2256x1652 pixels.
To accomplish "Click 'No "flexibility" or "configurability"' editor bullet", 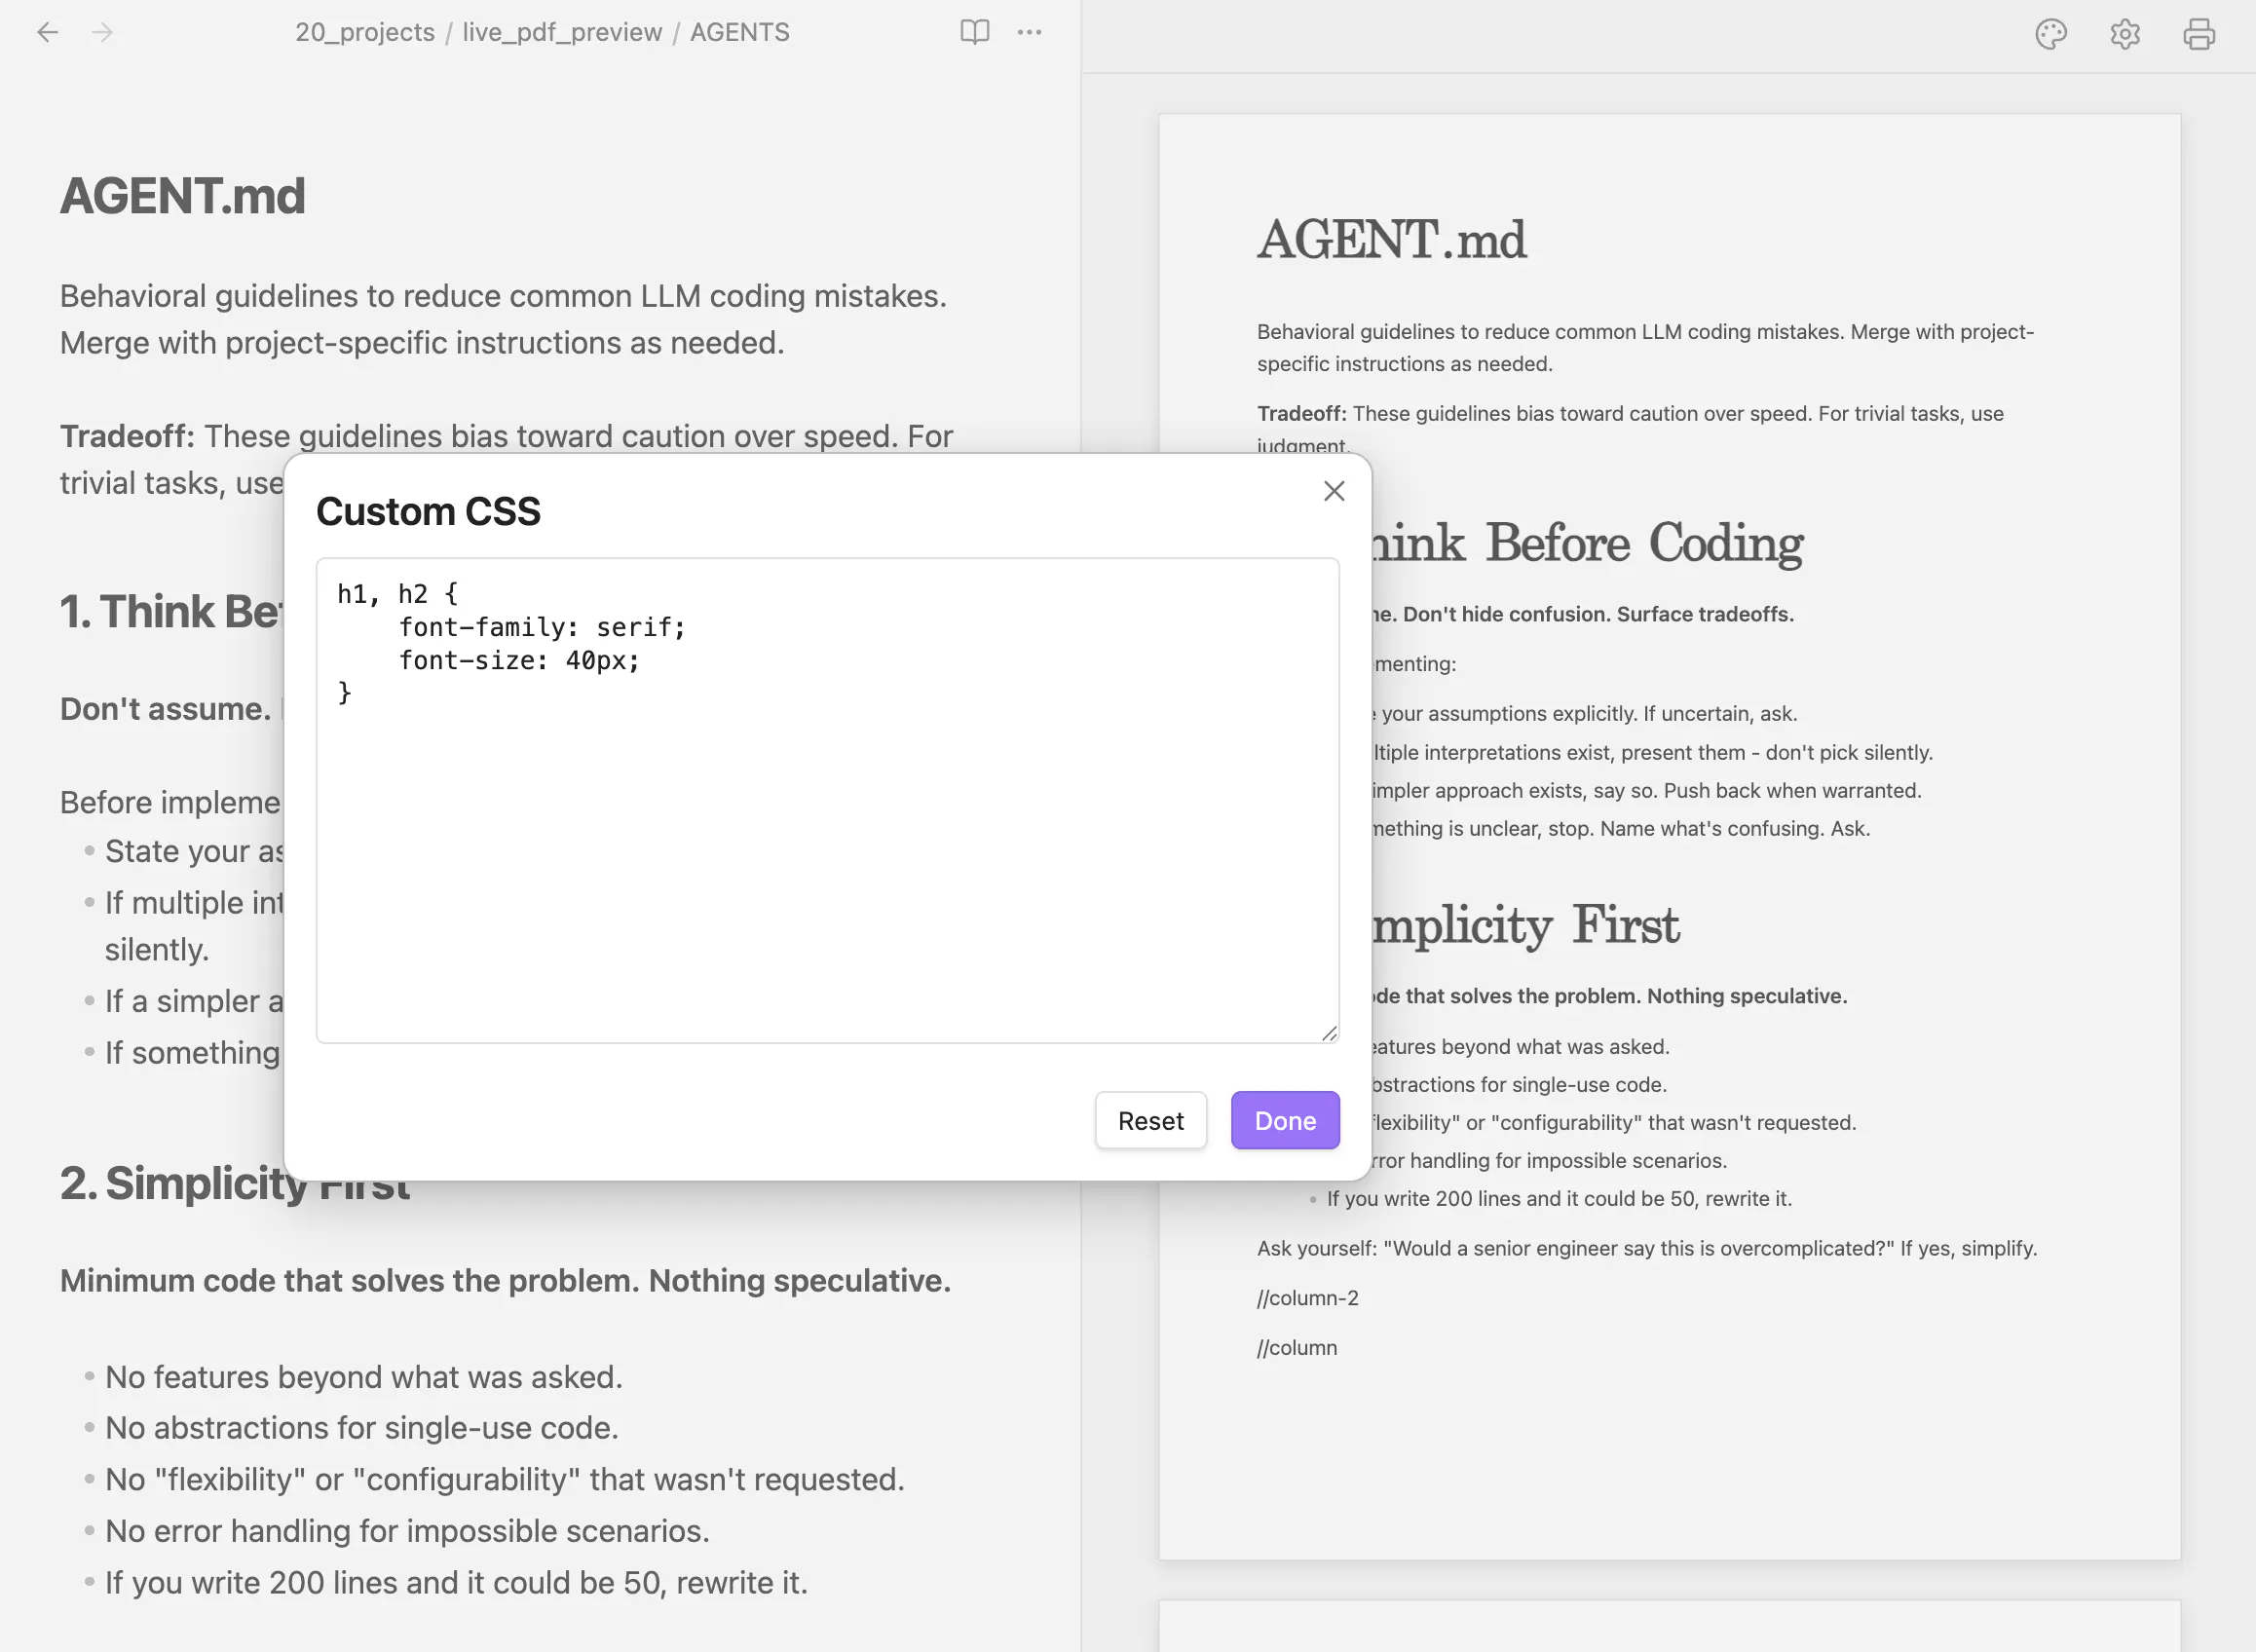I will pyautogui.click(x=505, y=1479).
